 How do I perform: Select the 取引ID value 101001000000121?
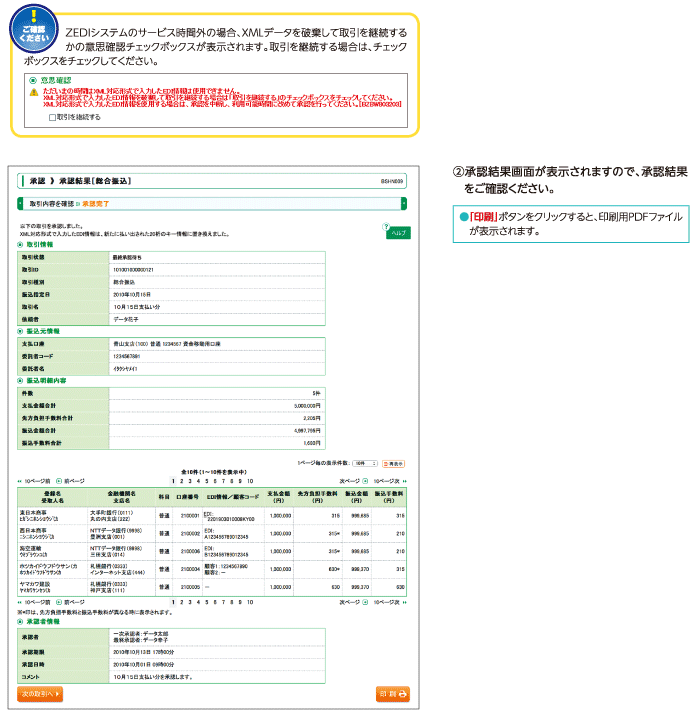tap(133, 270)
